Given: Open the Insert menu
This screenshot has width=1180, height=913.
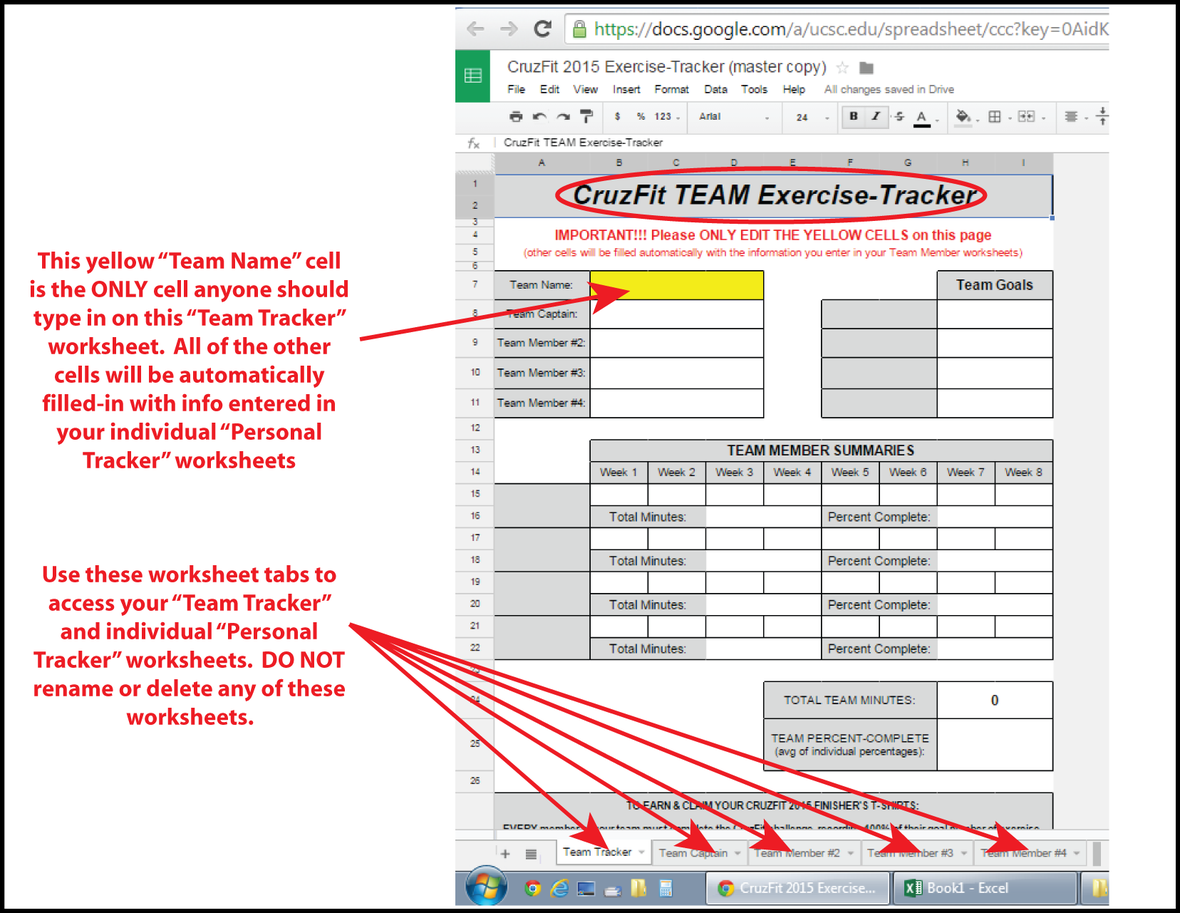Looking at the screenshot, I should click(626, 90).
